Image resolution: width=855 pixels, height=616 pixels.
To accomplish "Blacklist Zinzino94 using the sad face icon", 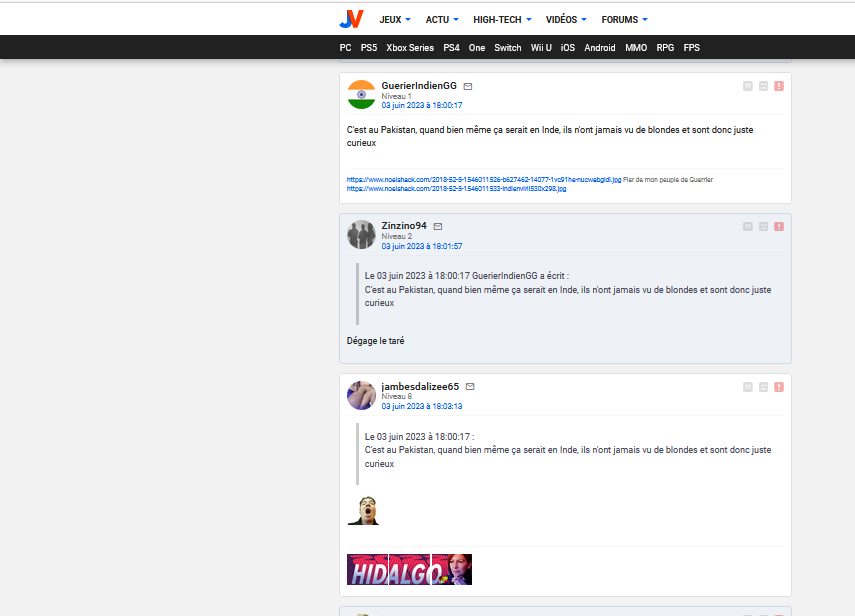I will point(763,227).
